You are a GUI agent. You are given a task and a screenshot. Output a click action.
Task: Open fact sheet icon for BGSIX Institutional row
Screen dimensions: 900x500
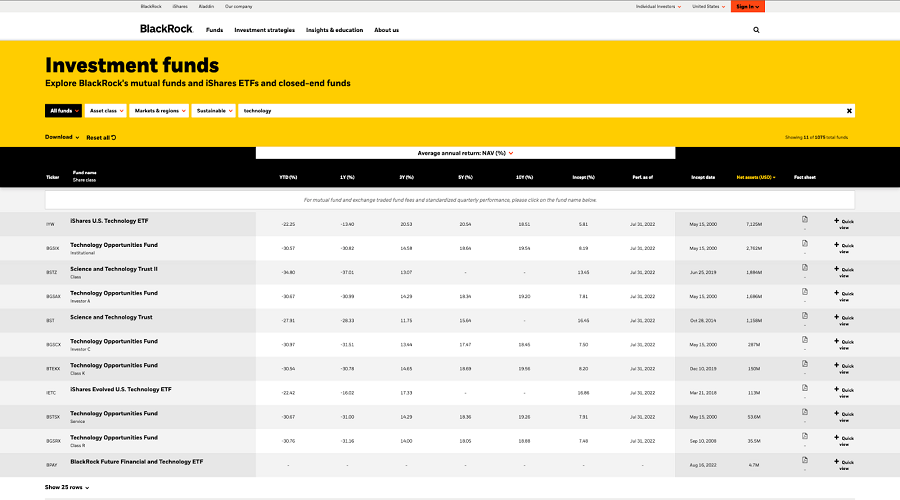(805, 243)
